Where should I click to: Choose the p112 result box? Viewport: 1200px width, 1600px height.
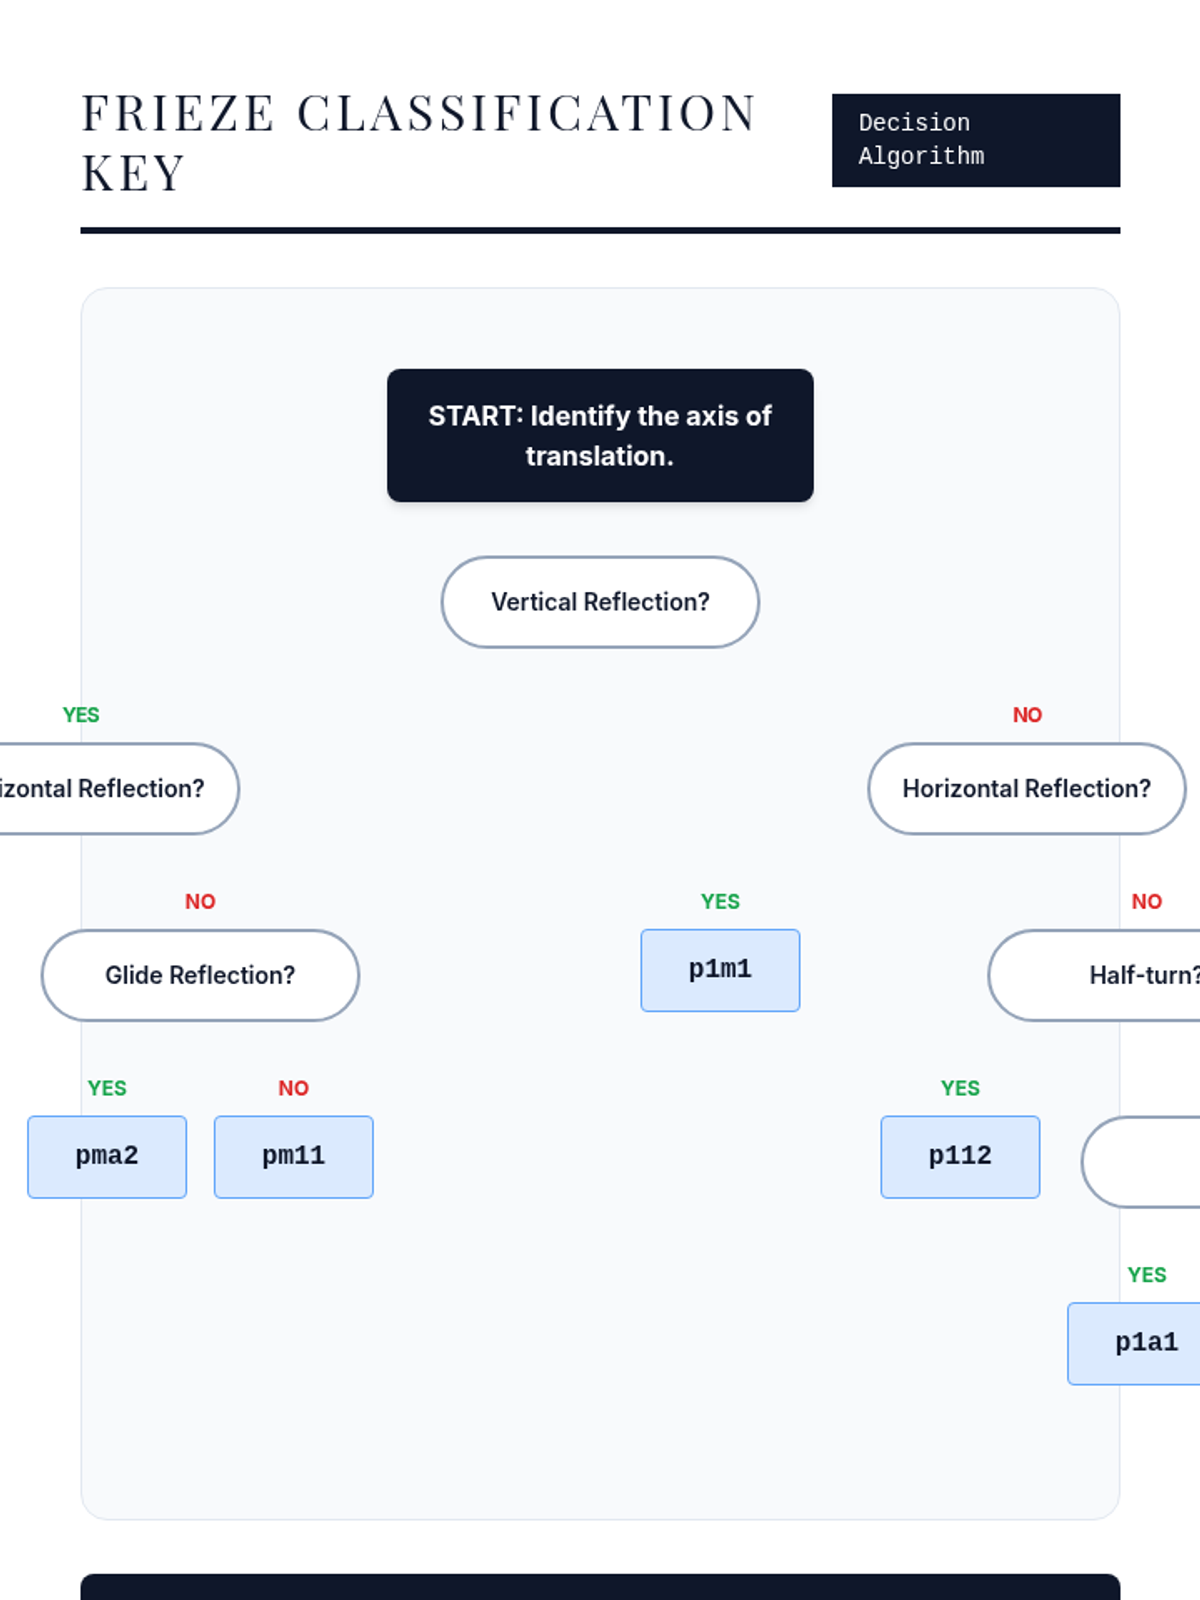coord(960,1156)
